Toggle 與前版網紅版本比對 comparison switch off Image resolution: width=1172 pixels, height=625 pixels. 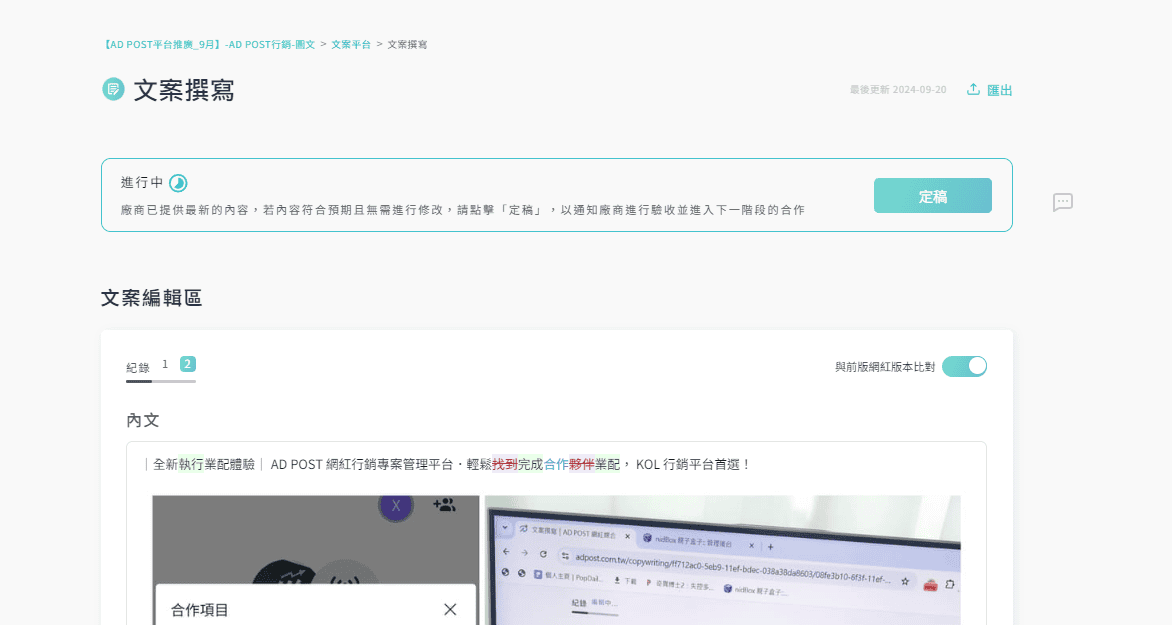[964, 366]
